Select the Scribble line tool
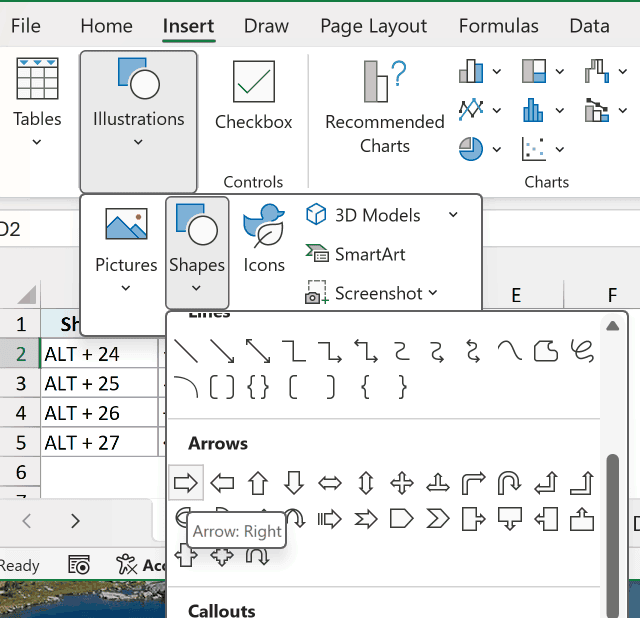Image resolution: width=640 pixels, height=618 pixels. tap(582, 351)
